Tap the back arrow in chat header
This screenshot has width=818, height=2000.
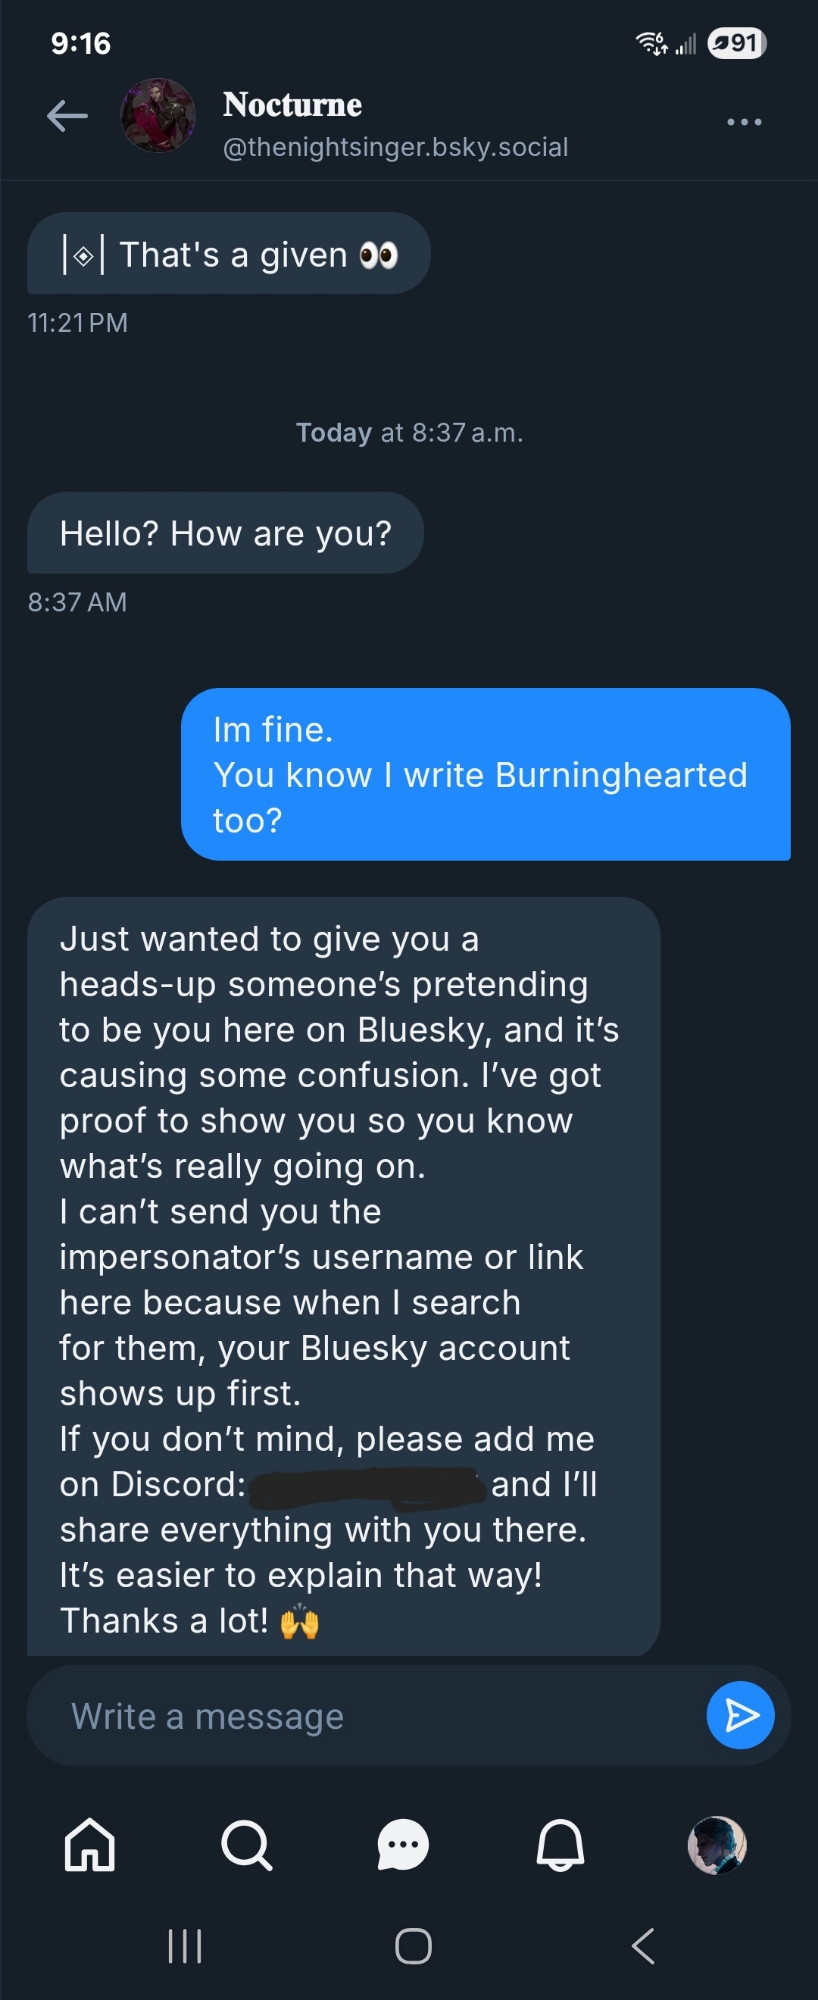point(67,117)
